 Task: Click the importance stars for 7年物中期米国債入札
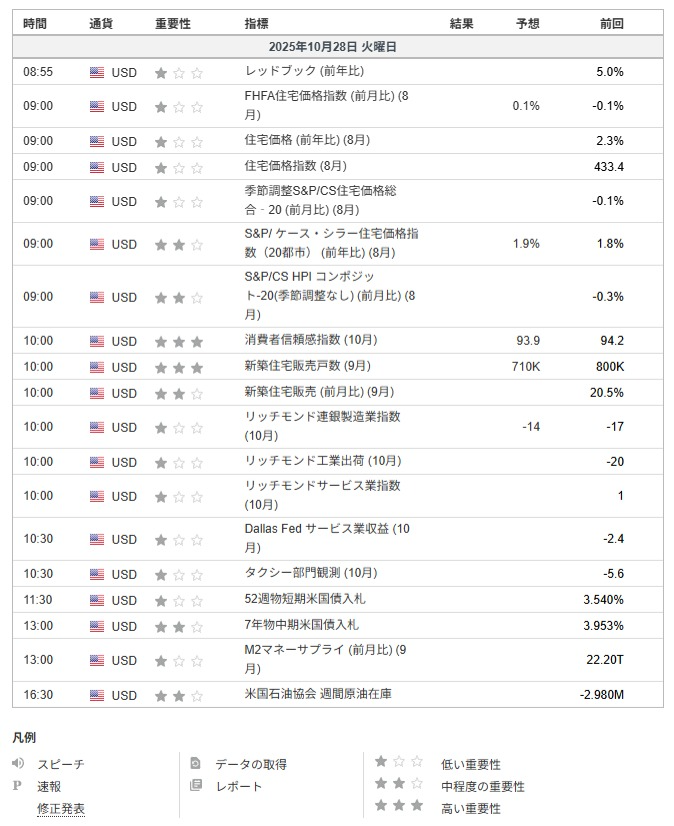179,626
